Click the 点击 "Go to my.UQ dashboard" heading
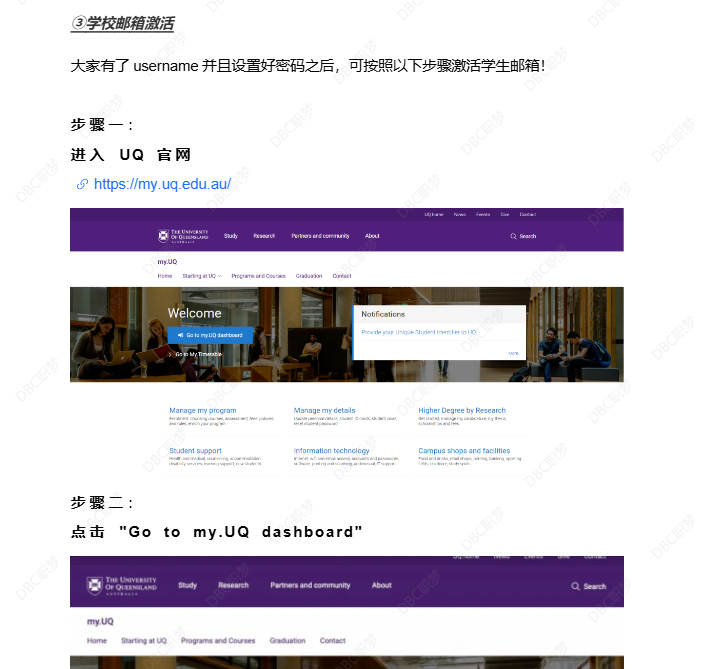The height and width of the screenshot is (669, 701). click(216, 532)
